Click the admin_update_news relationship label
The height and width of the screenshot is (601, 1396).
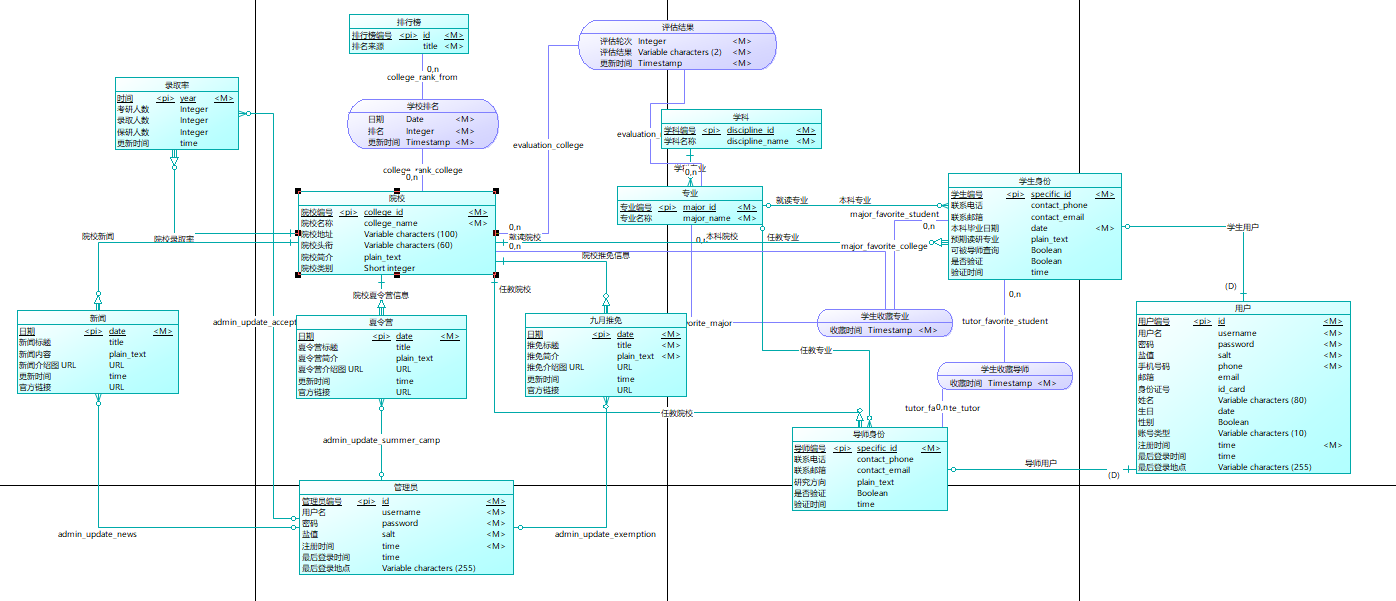pos(97,534)
